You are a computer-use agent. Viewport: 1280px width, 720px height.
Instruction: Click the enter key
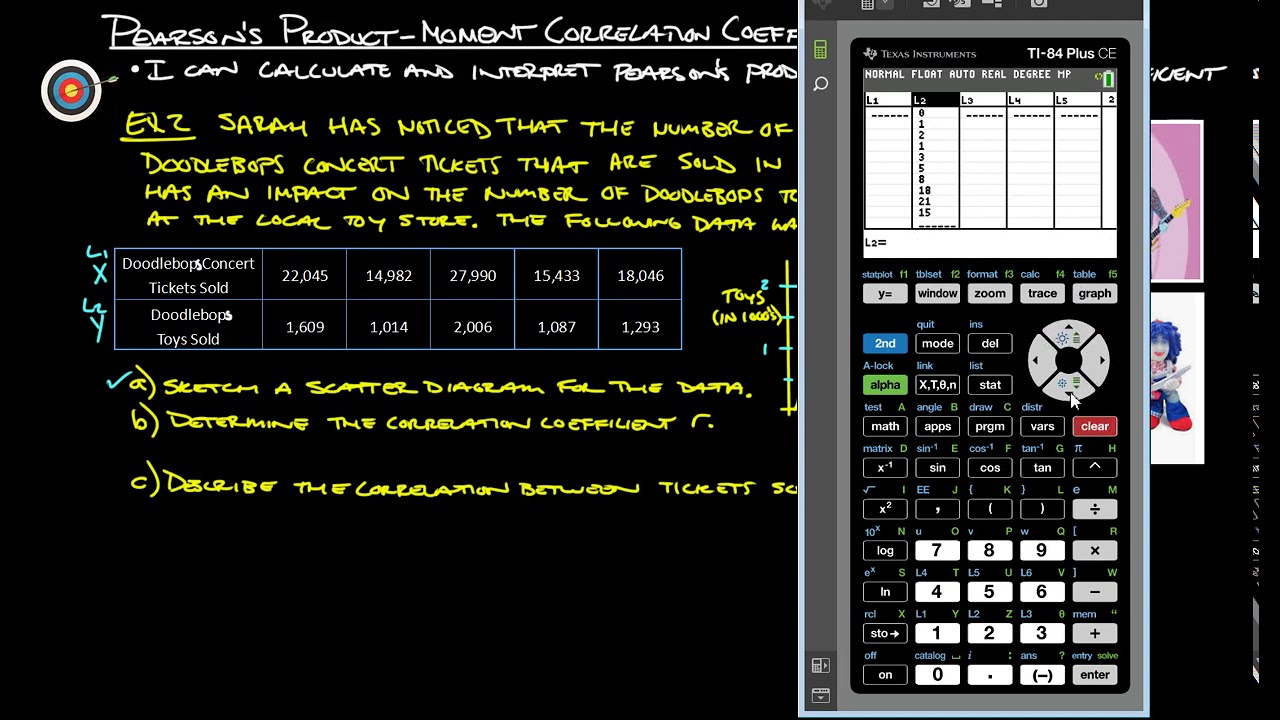1094,675
